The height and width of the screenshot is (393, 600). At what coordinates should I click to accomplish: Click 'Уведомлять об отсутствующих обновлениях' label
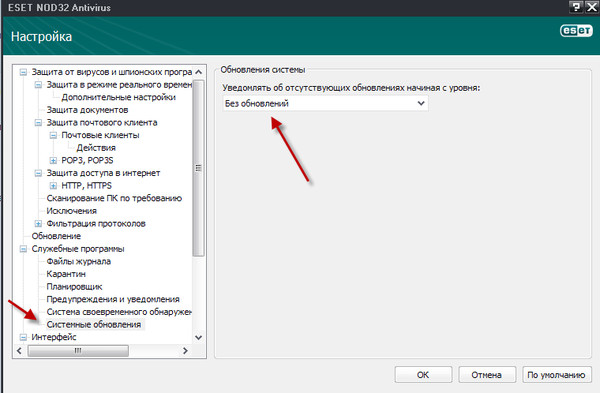pyautogui.click(x=351, y=88)
